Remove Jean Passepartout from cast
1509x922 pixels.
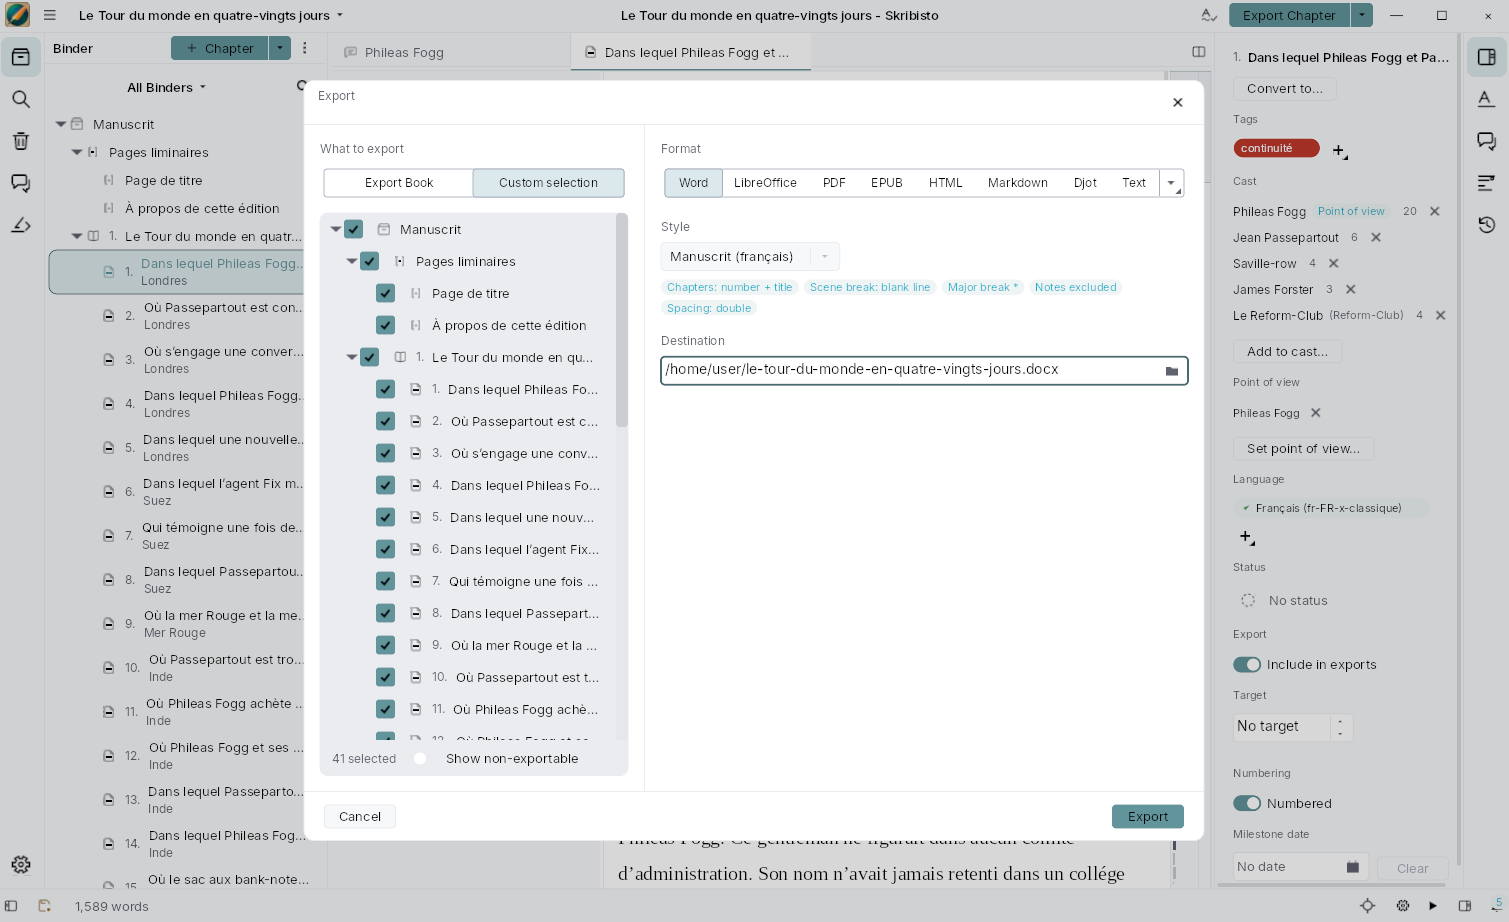click(1376, 237)
